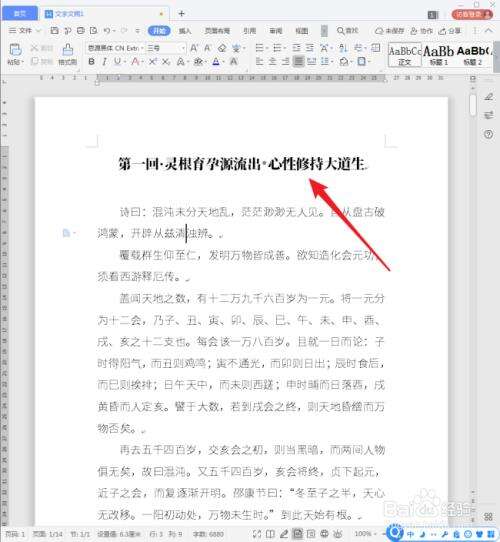The width and height of the screenshot is (500, 542).
Task: Switch to the 插入 ribbon tab
Action: (x=185, y=31)
